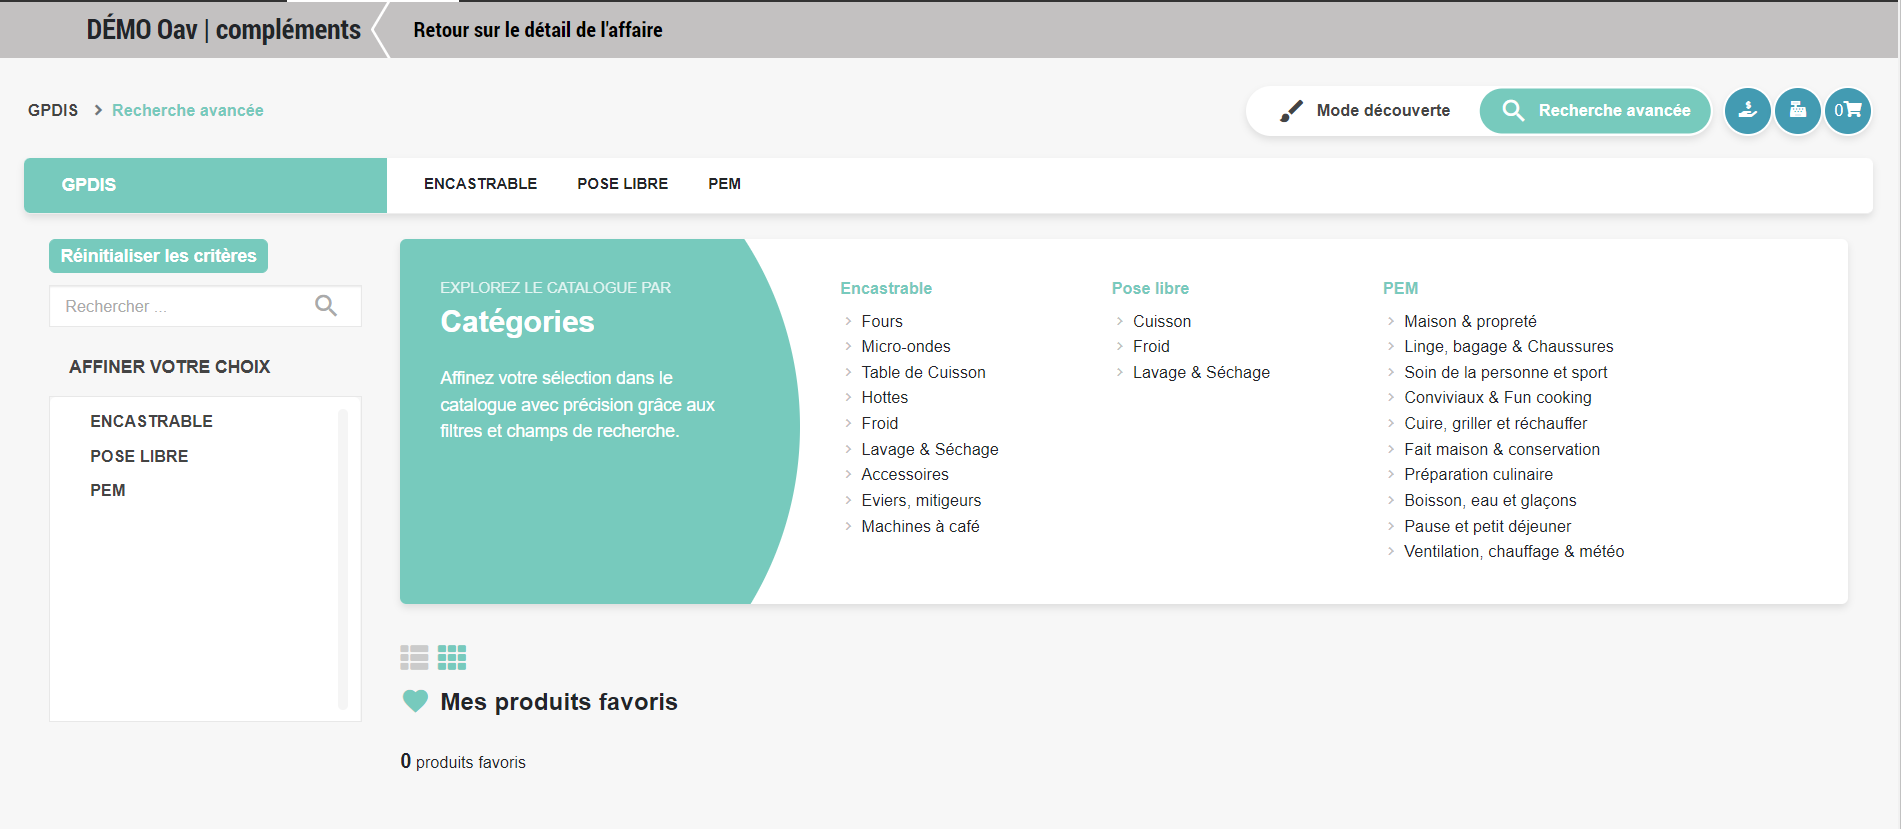Click the magnifier icon in the Rechercher field
Viewport: 1901px width, 829px height.
click(326, 306)
